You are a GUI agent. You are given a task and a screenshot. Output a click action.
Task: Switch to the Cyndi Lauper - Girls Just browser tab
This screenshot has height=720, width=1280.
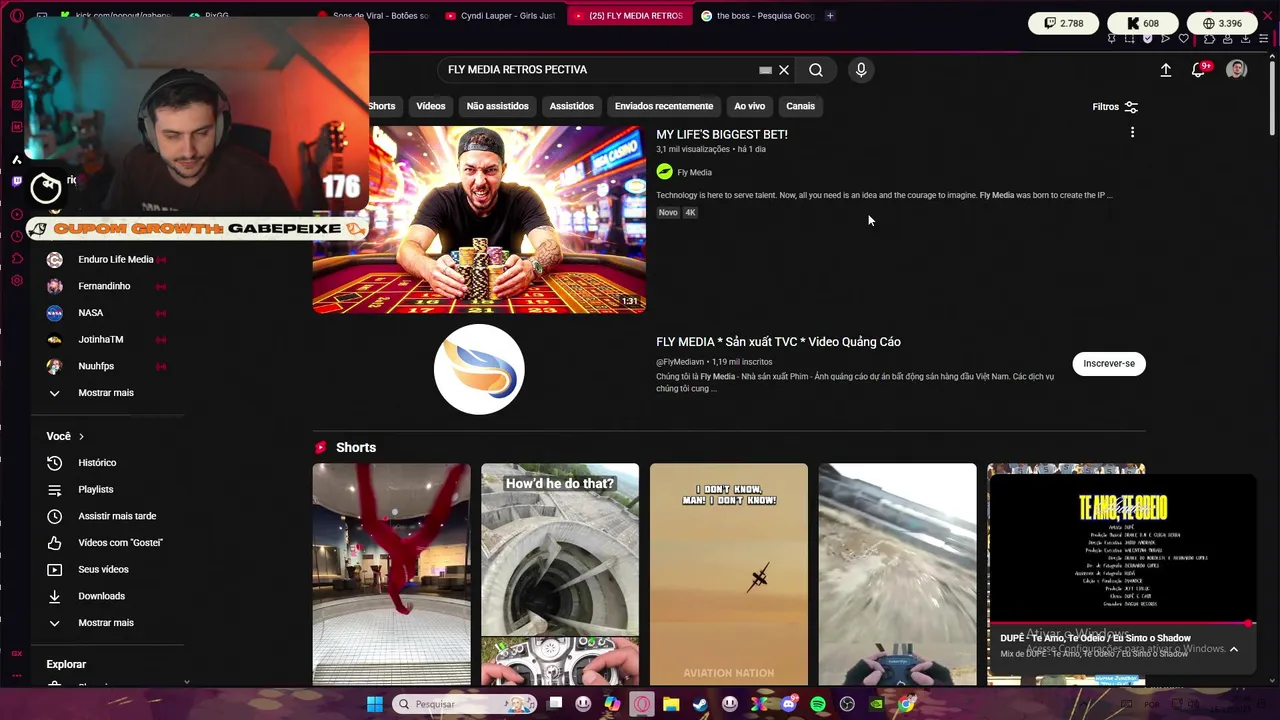coord(500,16)
